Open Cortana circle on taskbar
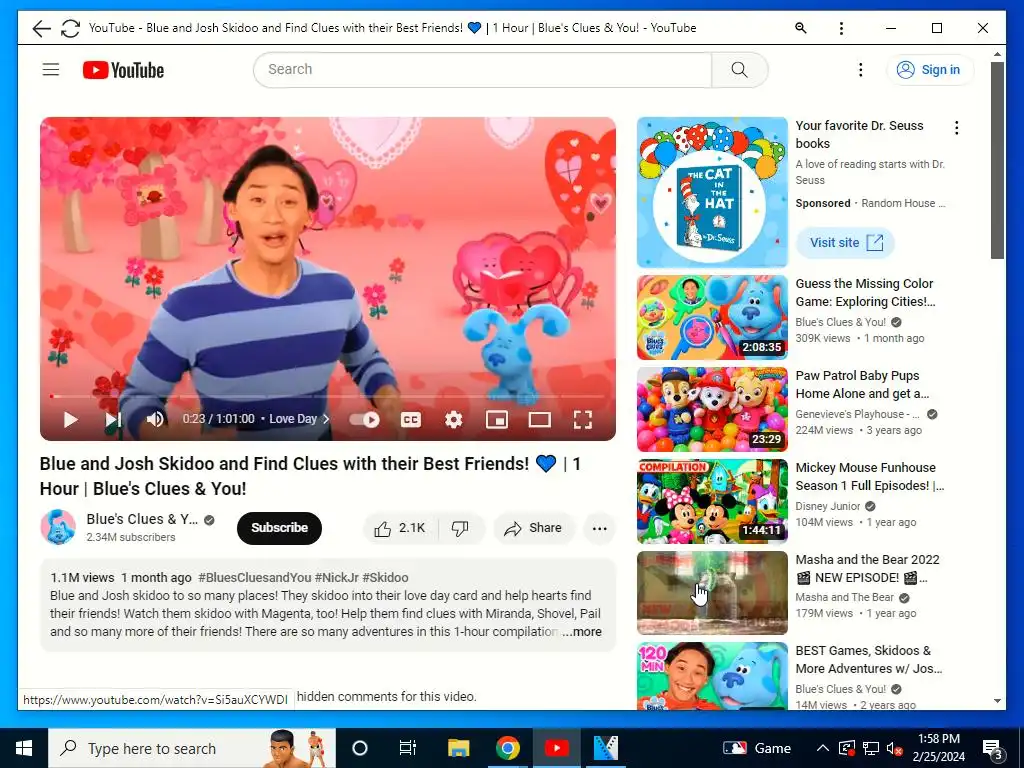This screenshot has height=768, width=1024. pyautogui.click(x=360, y=748)
